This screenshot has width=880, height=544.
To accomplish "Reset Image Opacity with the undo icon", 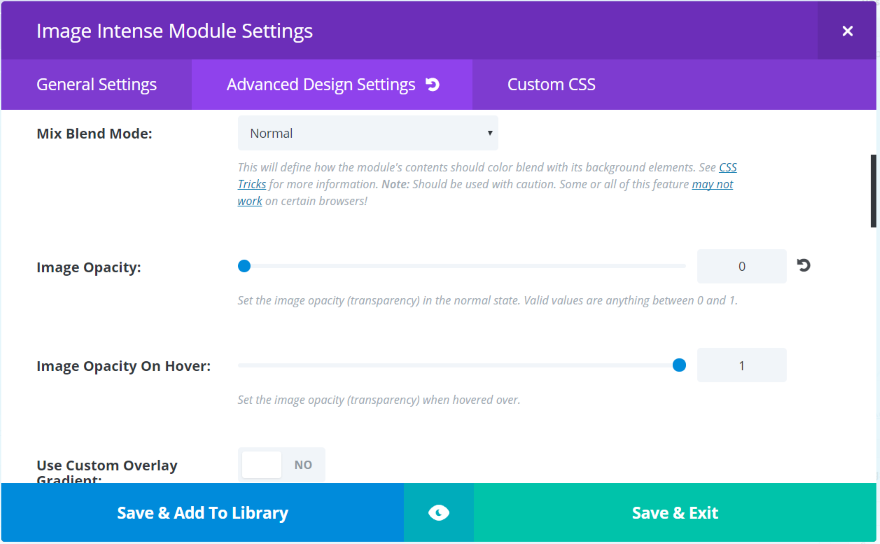I will (803, 266).
